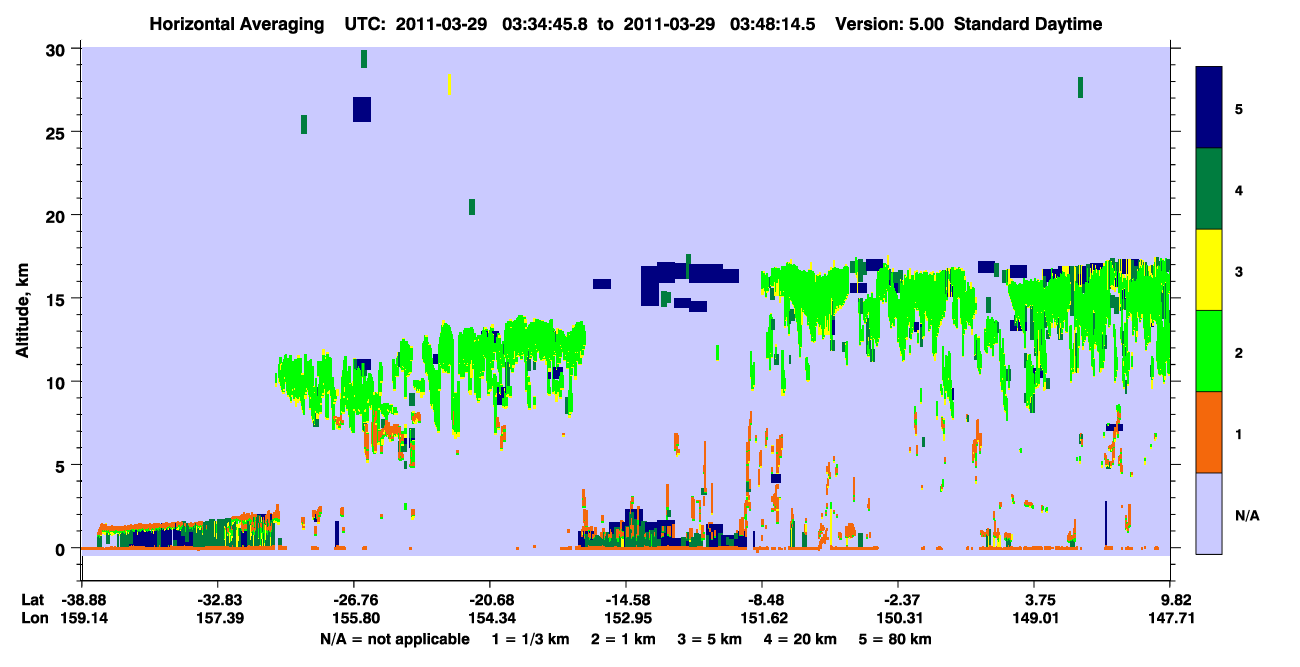Image resolution: width=1300 pixels, height=667 pixels.
Task: Click the 'Version: 5.00' text
Action: (891, 24)
